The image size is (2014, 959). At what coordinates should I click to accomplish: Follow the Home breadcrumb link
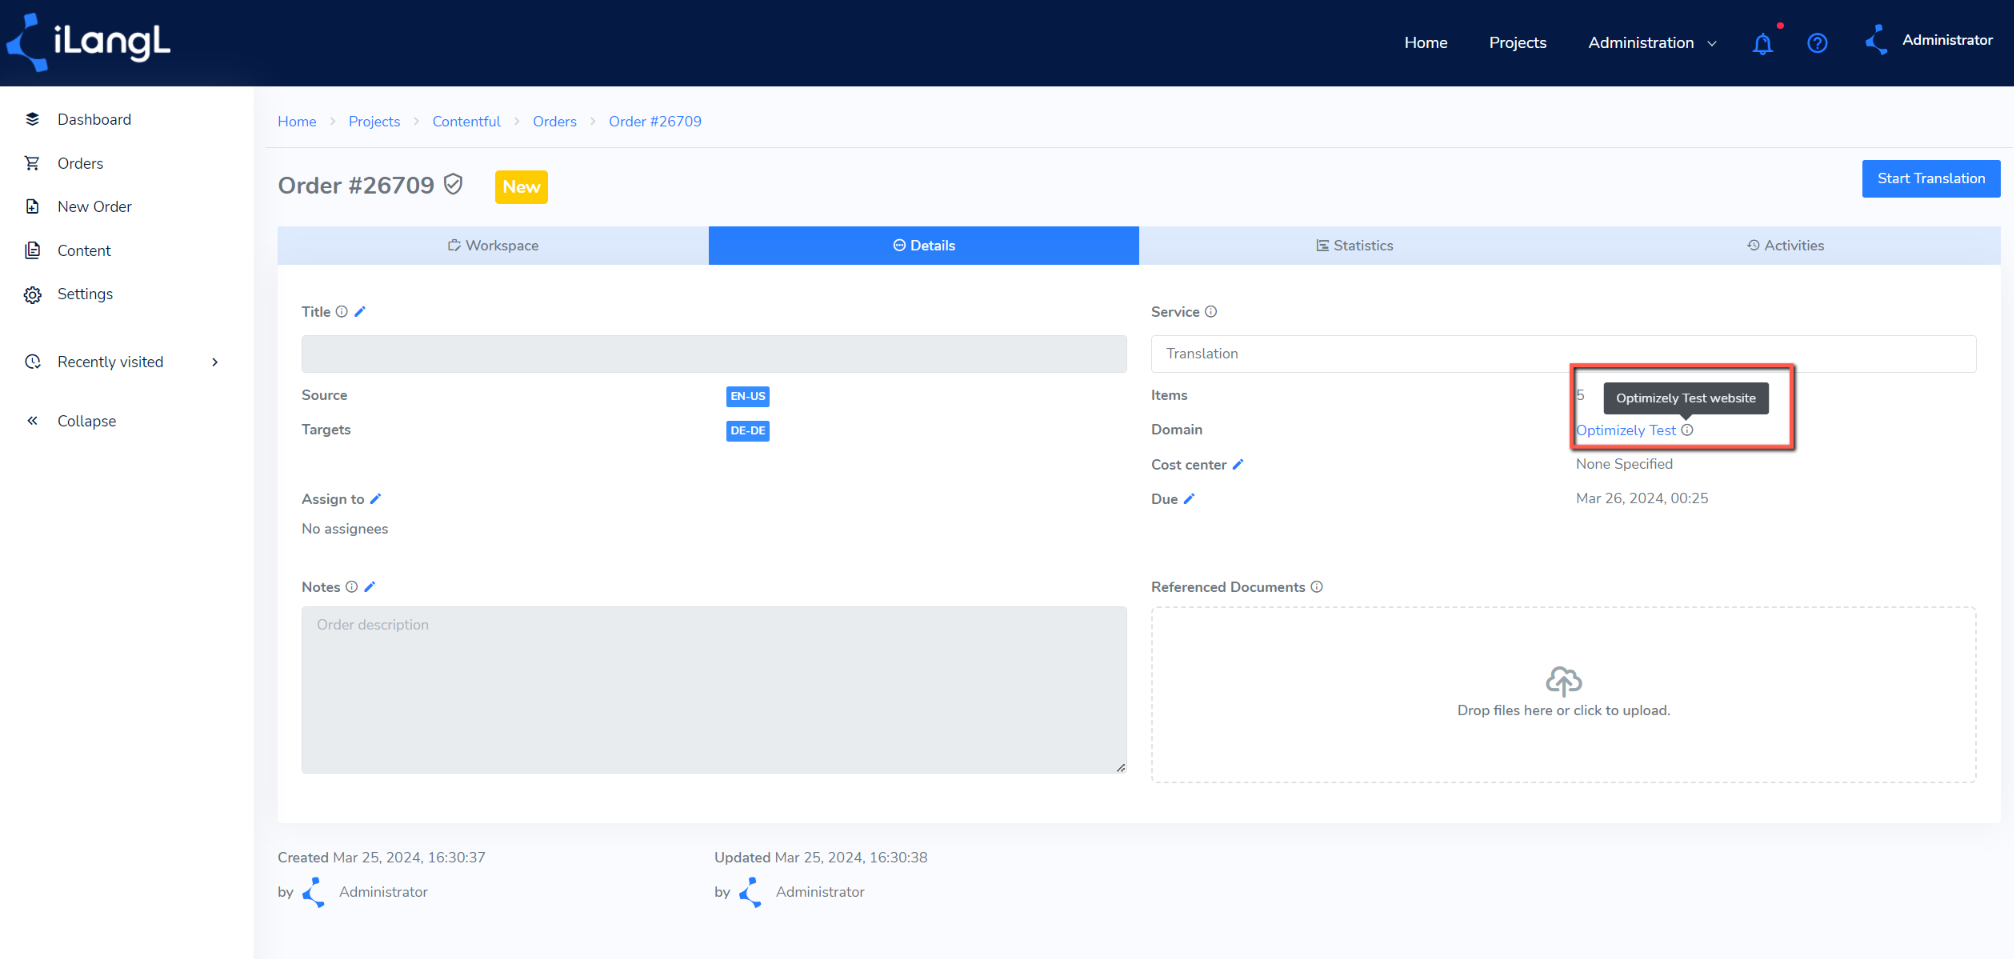coord(297,121)
